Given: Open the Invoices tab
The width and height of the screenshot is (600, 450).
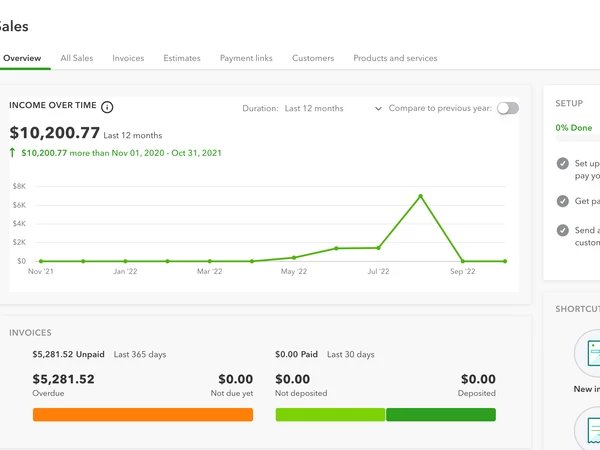Looking at the screenshot, I should [x=128, y=58].
